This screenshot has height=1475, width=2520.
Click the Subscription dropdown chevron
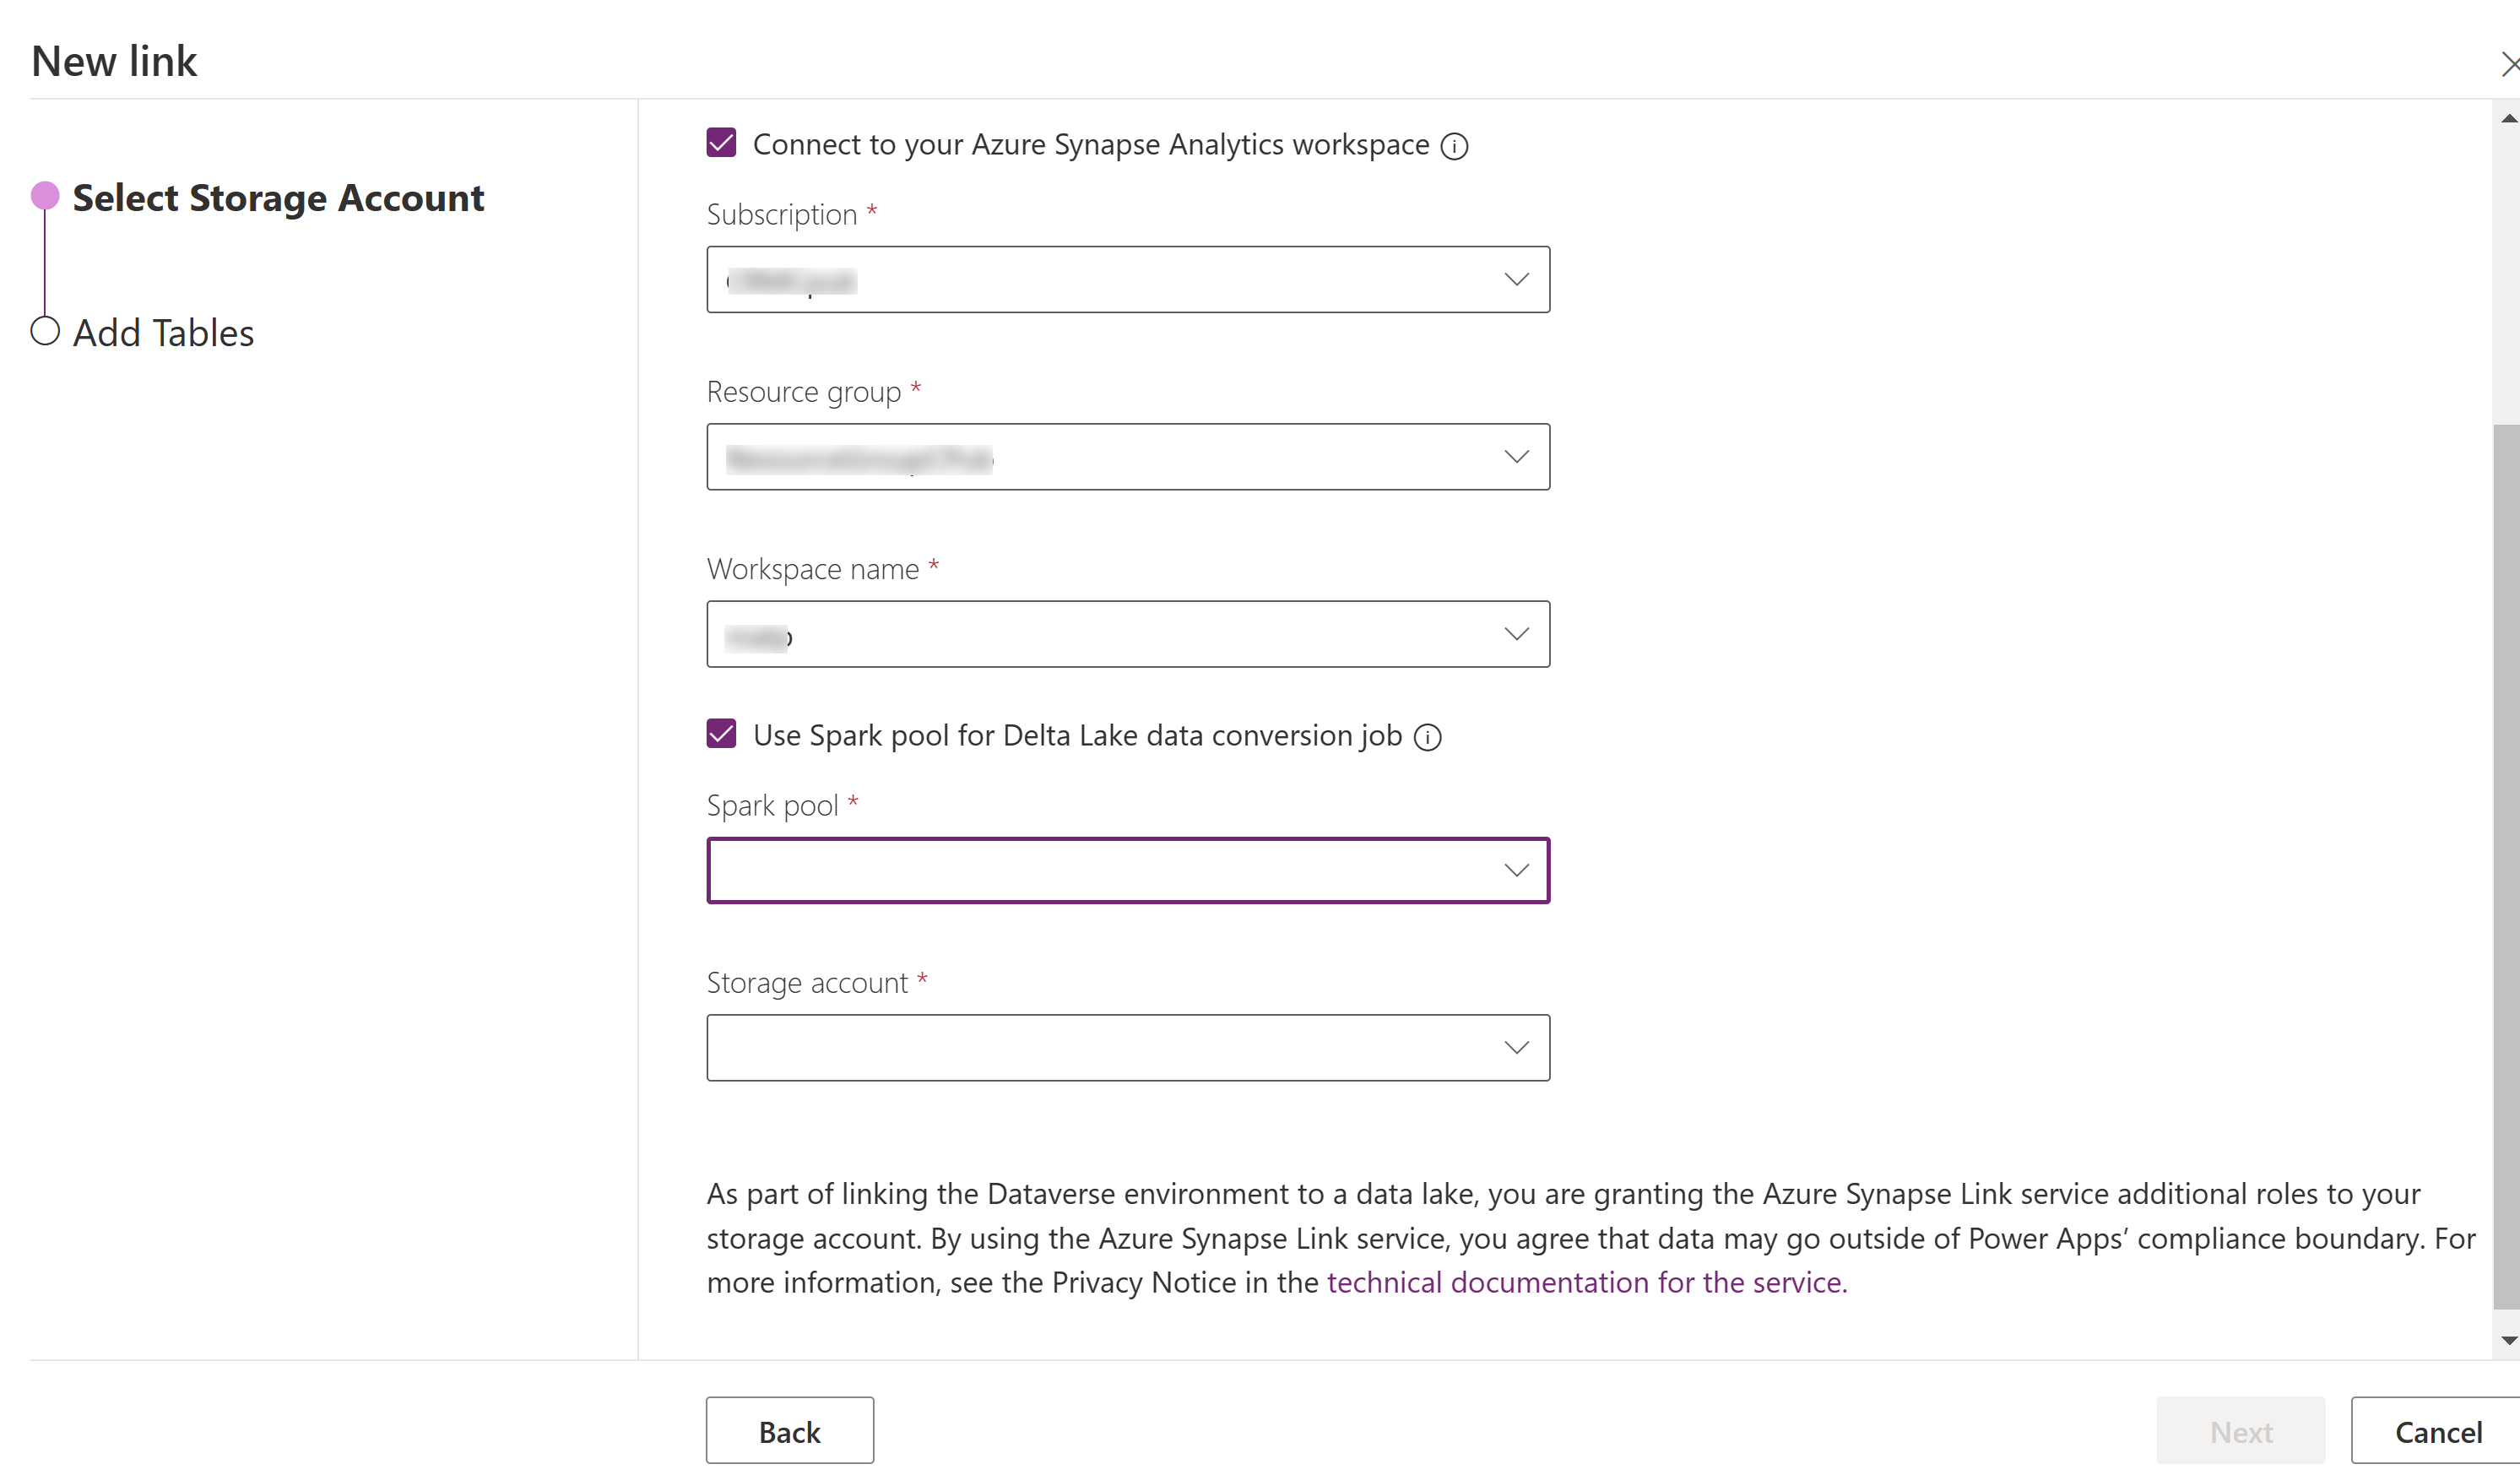(1513, 279)
